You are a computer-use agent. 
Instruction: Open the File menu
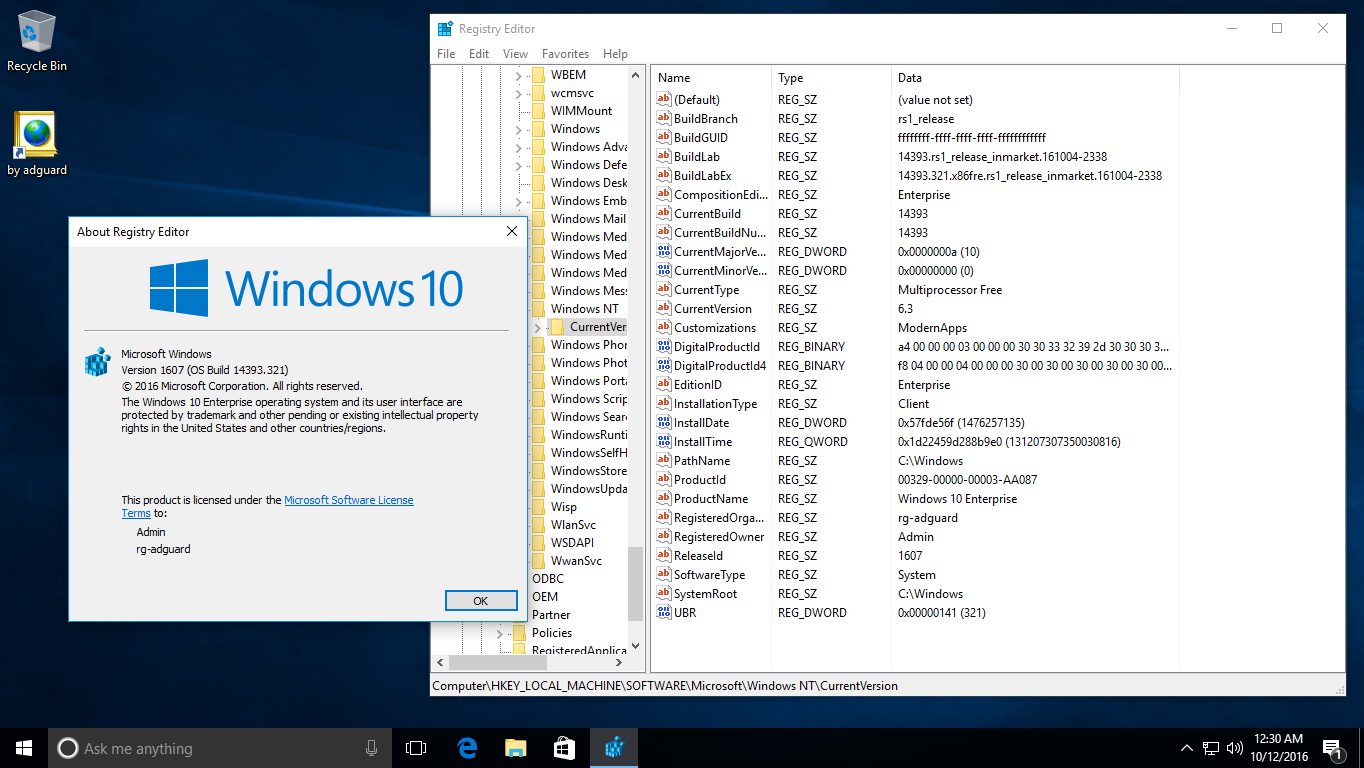[x=446, y=54]
